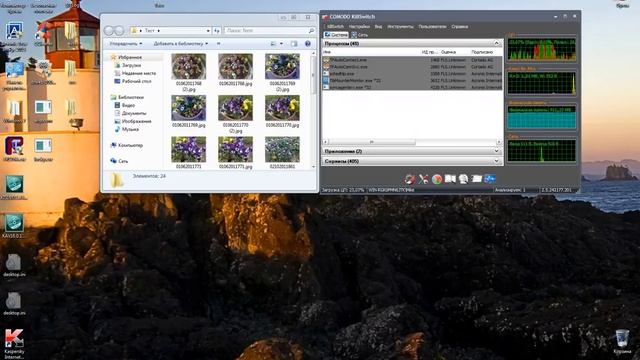Open the Изображения library in Explorer sidebar

133,121
